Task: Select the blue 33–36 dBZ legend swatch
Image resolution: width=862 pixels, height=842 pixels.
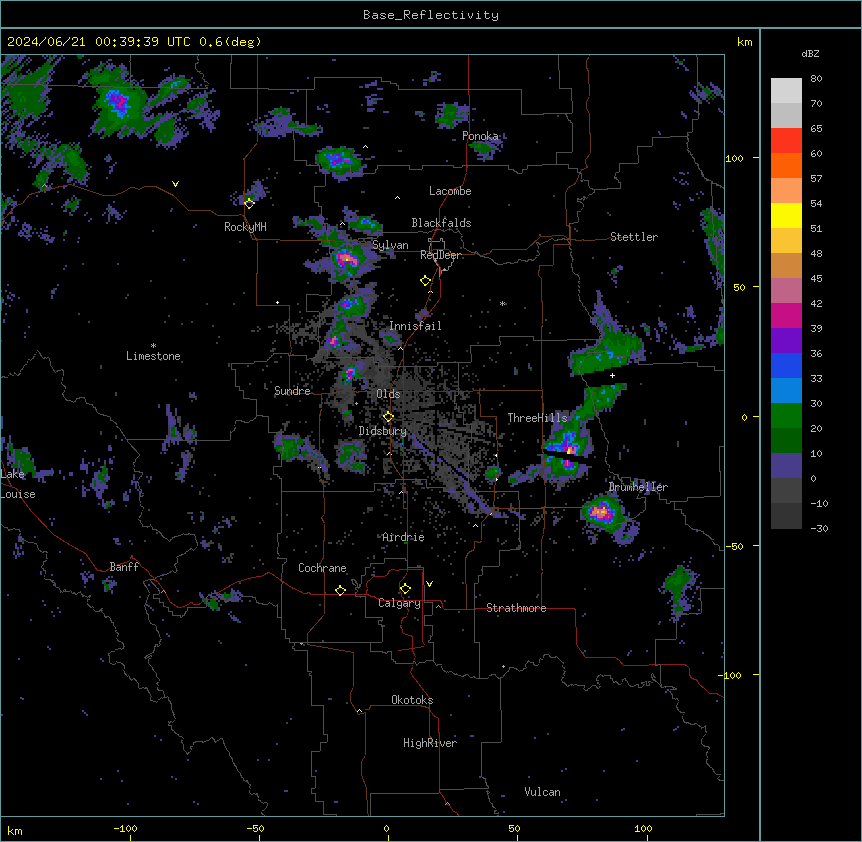Action: click(786, 365)
